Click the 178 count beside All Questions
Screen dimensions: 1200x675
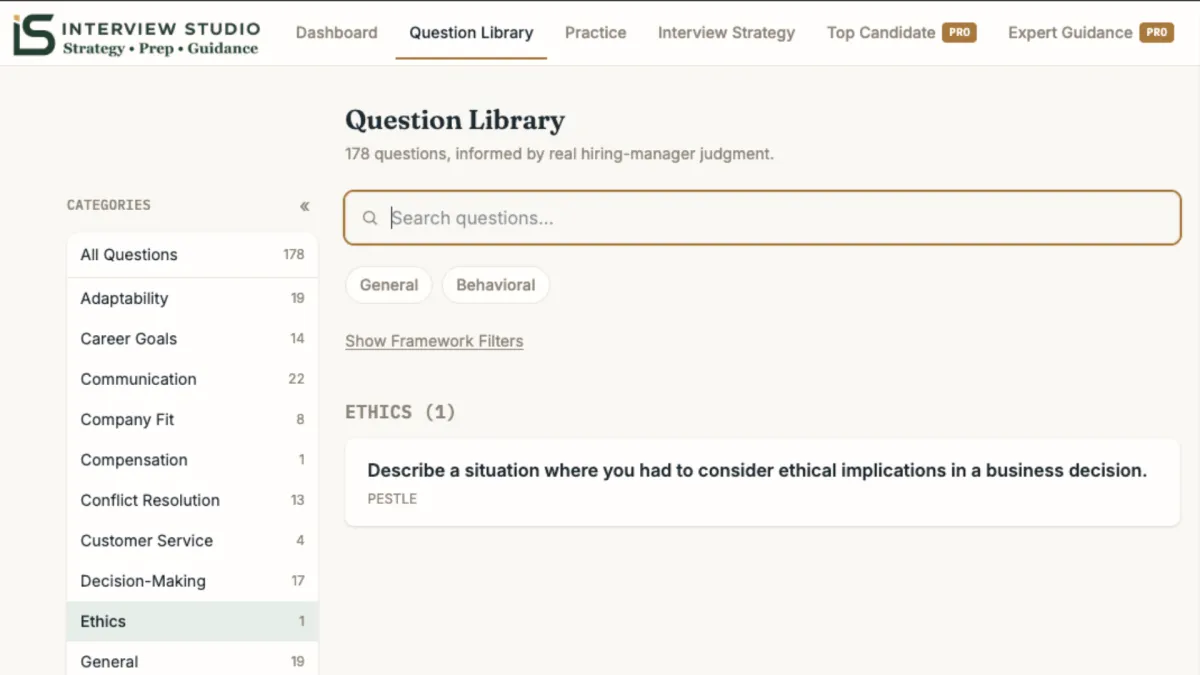point(293,255)
